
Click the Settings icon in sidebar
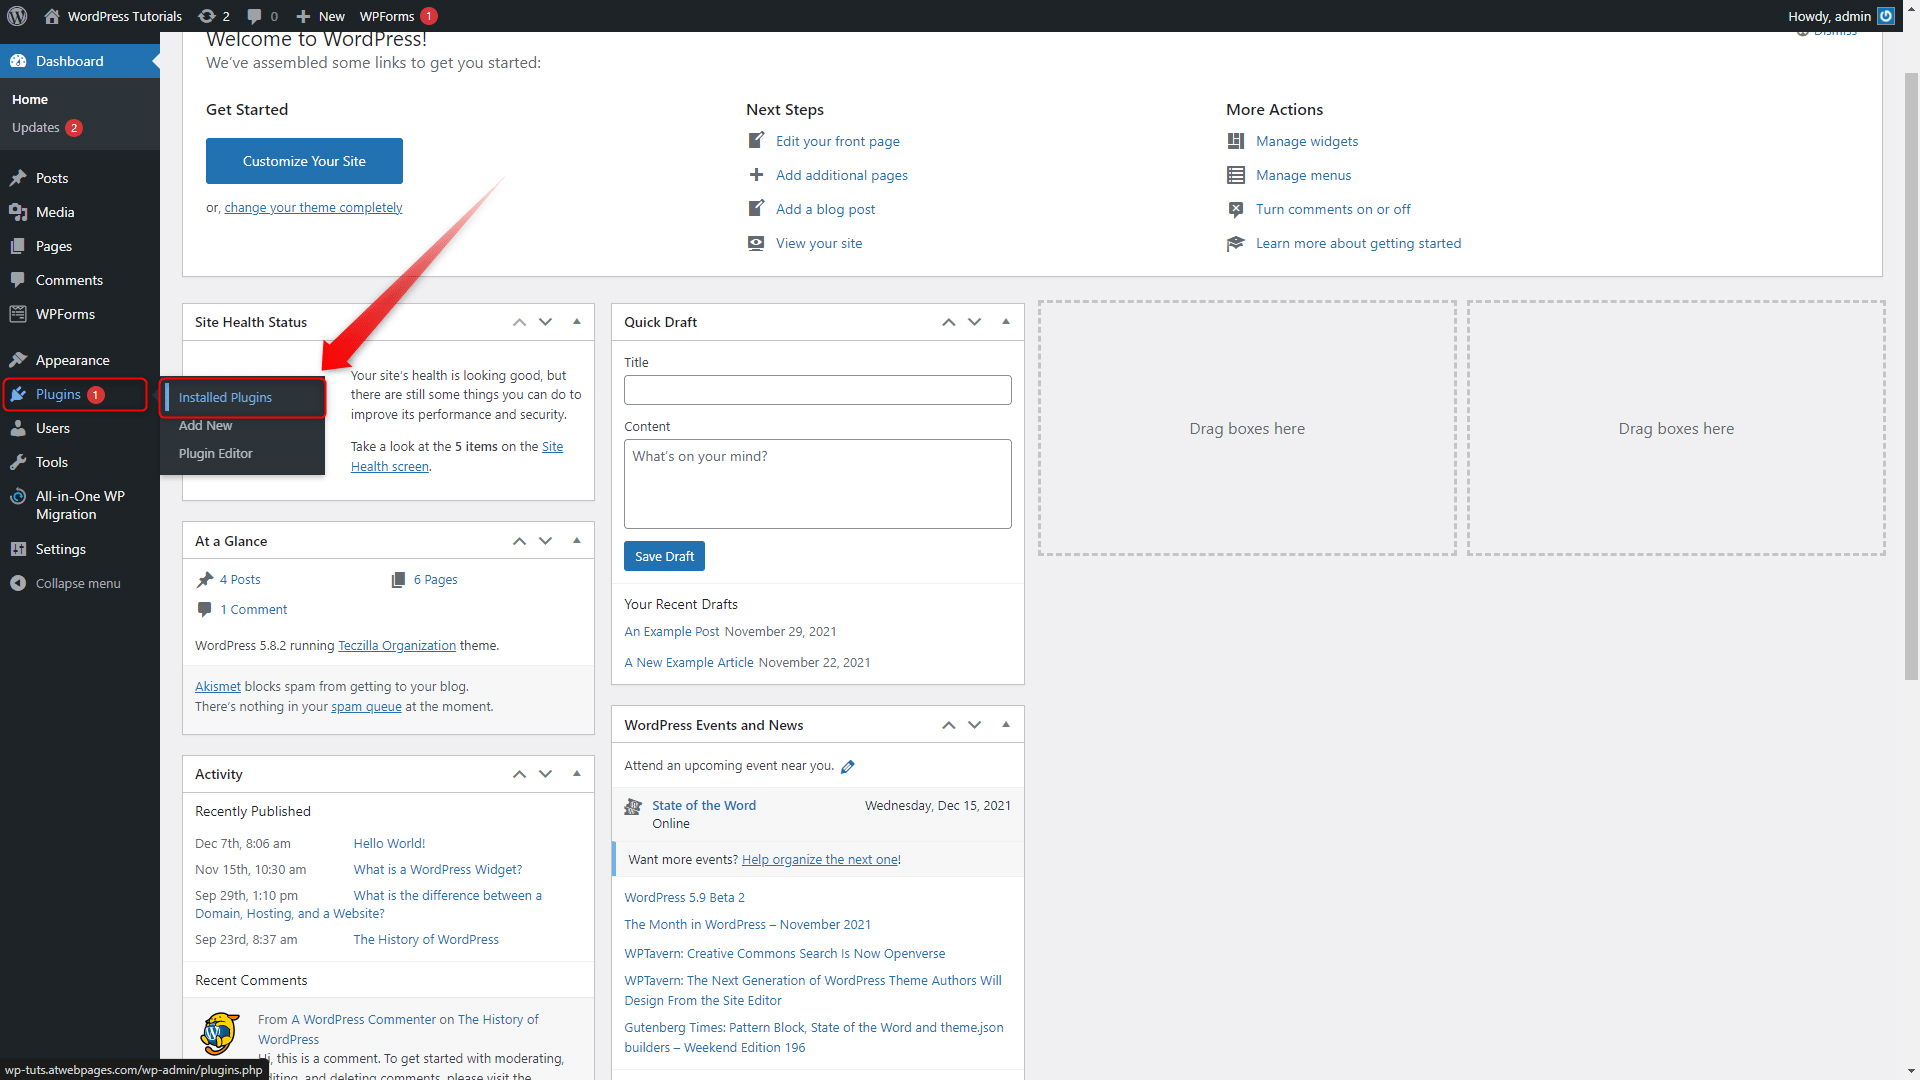click(x=18, y=549)
